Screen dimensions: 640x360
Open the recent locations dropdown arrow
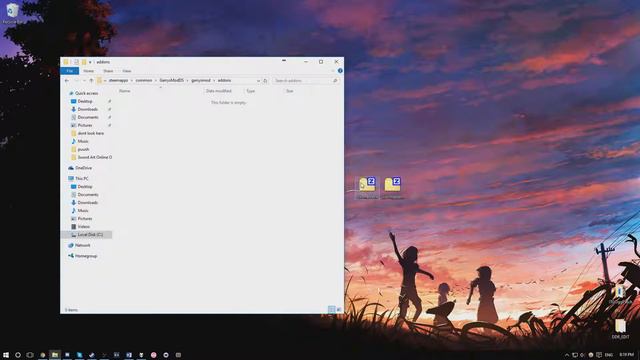click(84, 81)
